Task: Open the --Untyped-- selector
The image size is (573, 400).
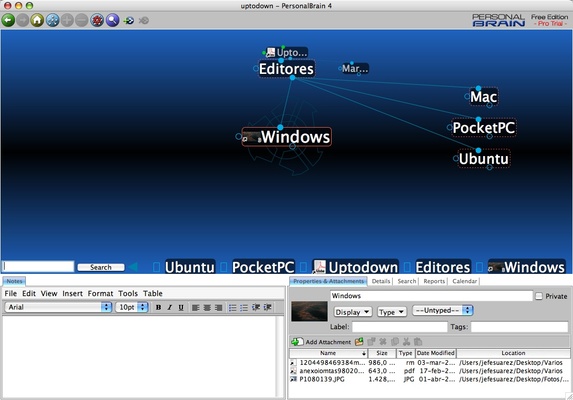Action: (443, 311)
